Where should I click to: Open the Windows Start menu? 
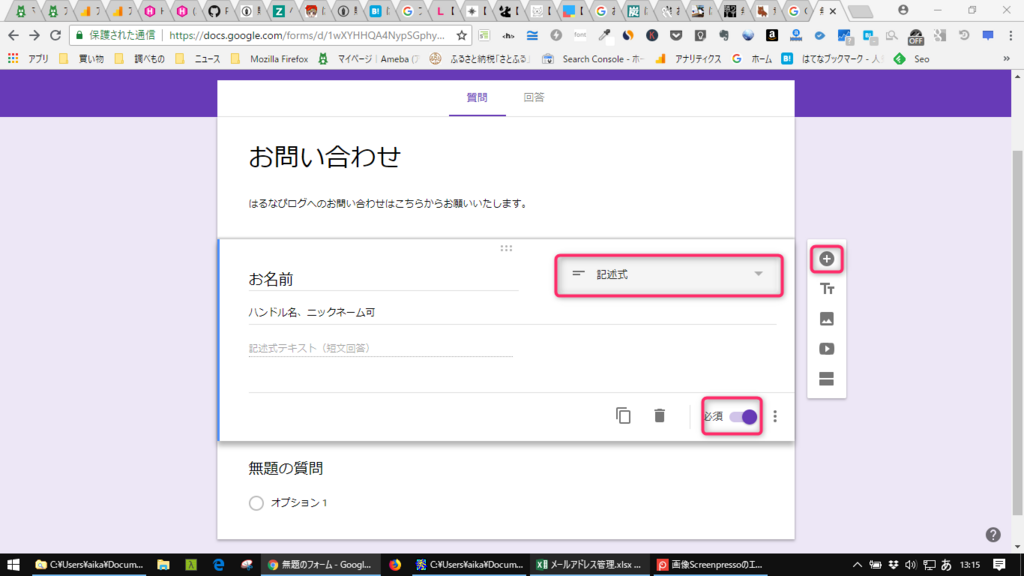(13, 565)
